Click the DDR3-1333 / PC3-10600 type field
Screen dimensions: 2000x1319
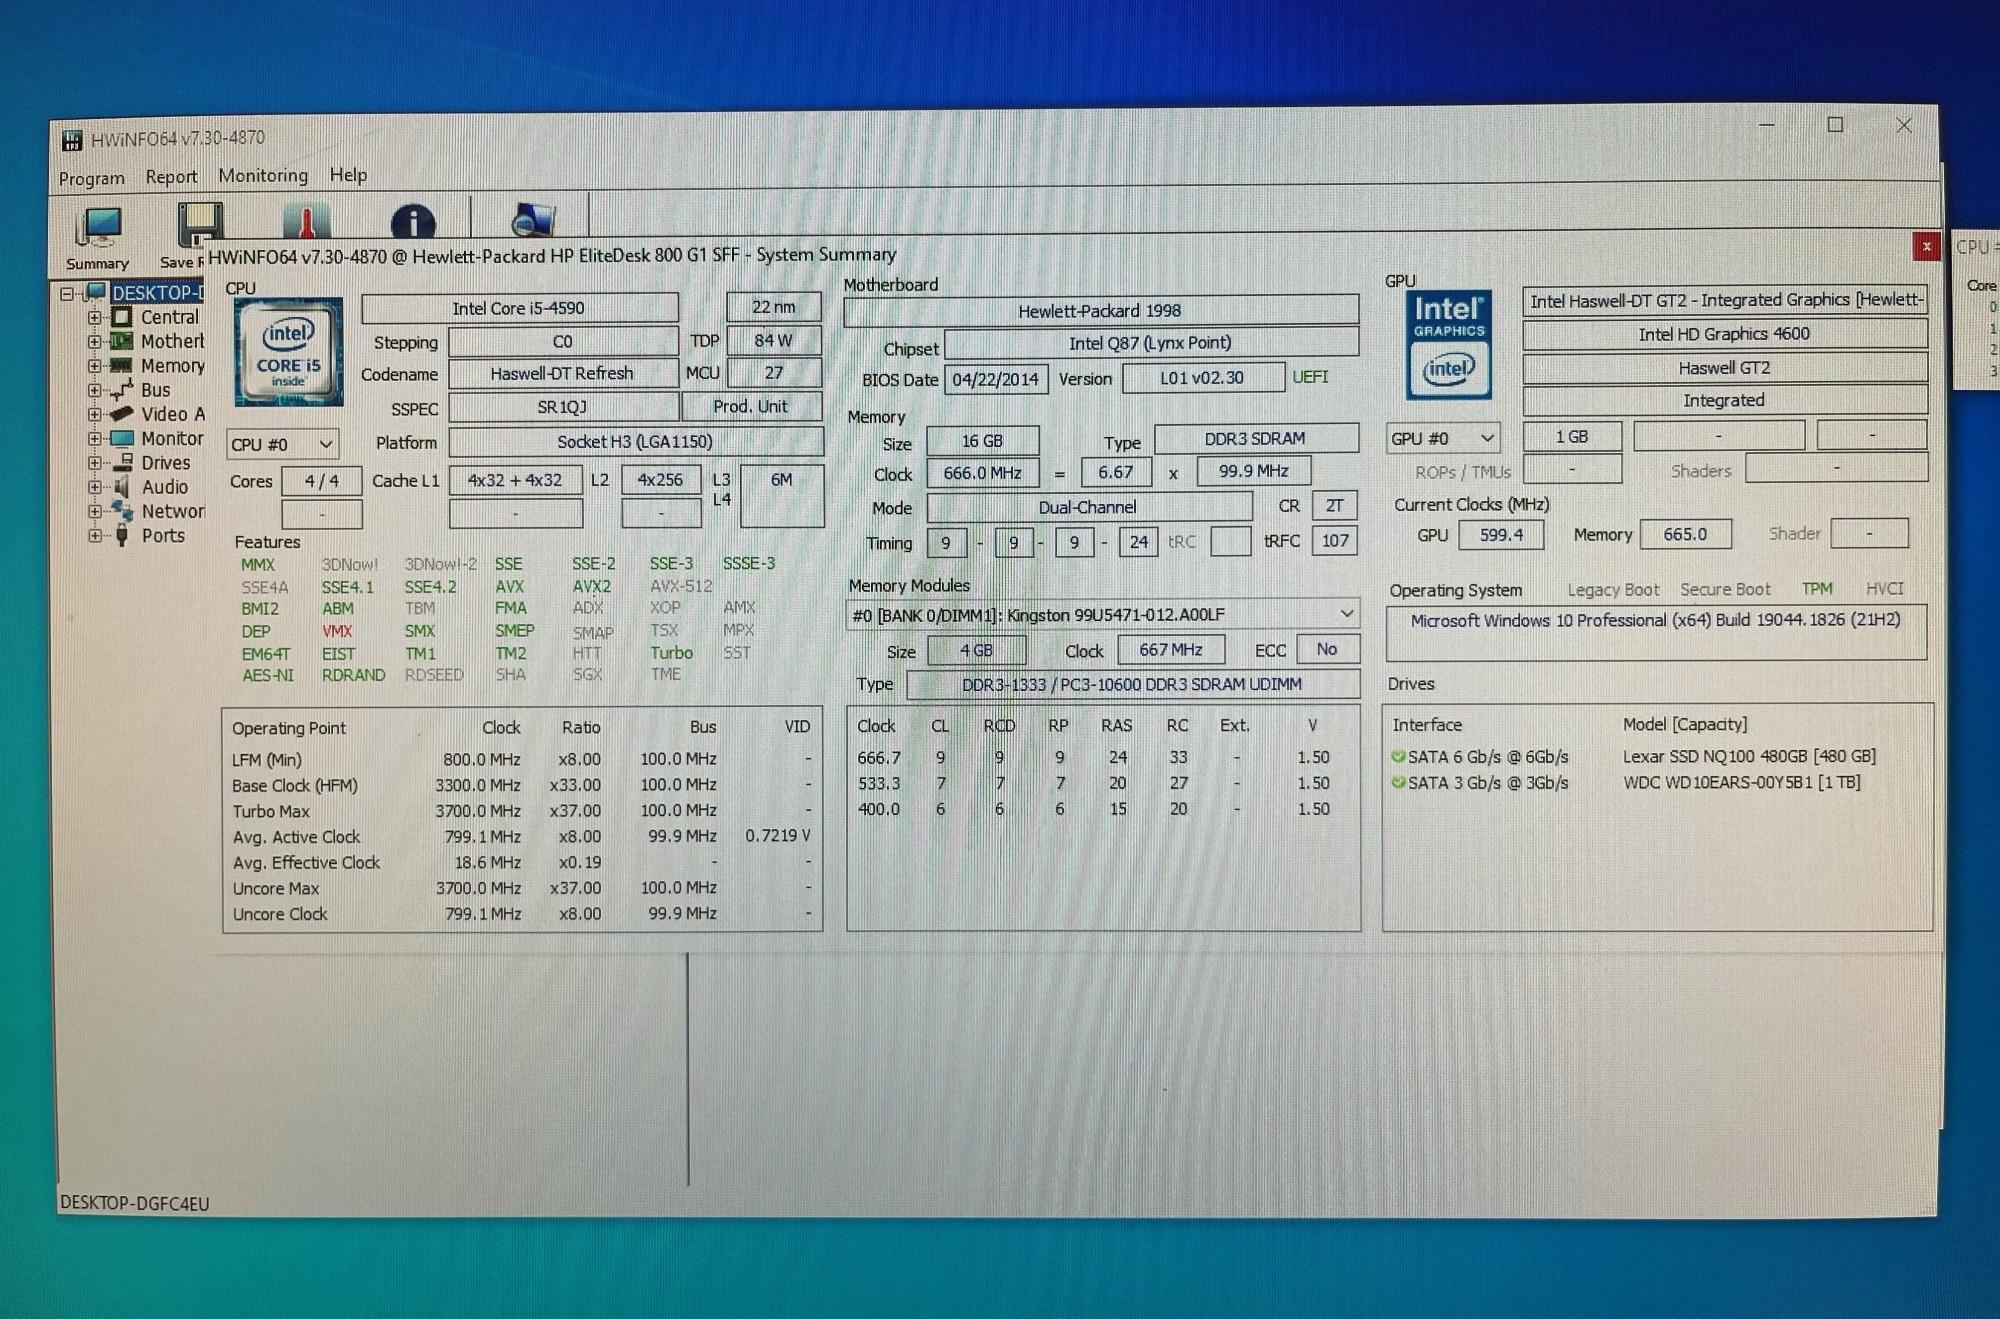[1132, 684]
